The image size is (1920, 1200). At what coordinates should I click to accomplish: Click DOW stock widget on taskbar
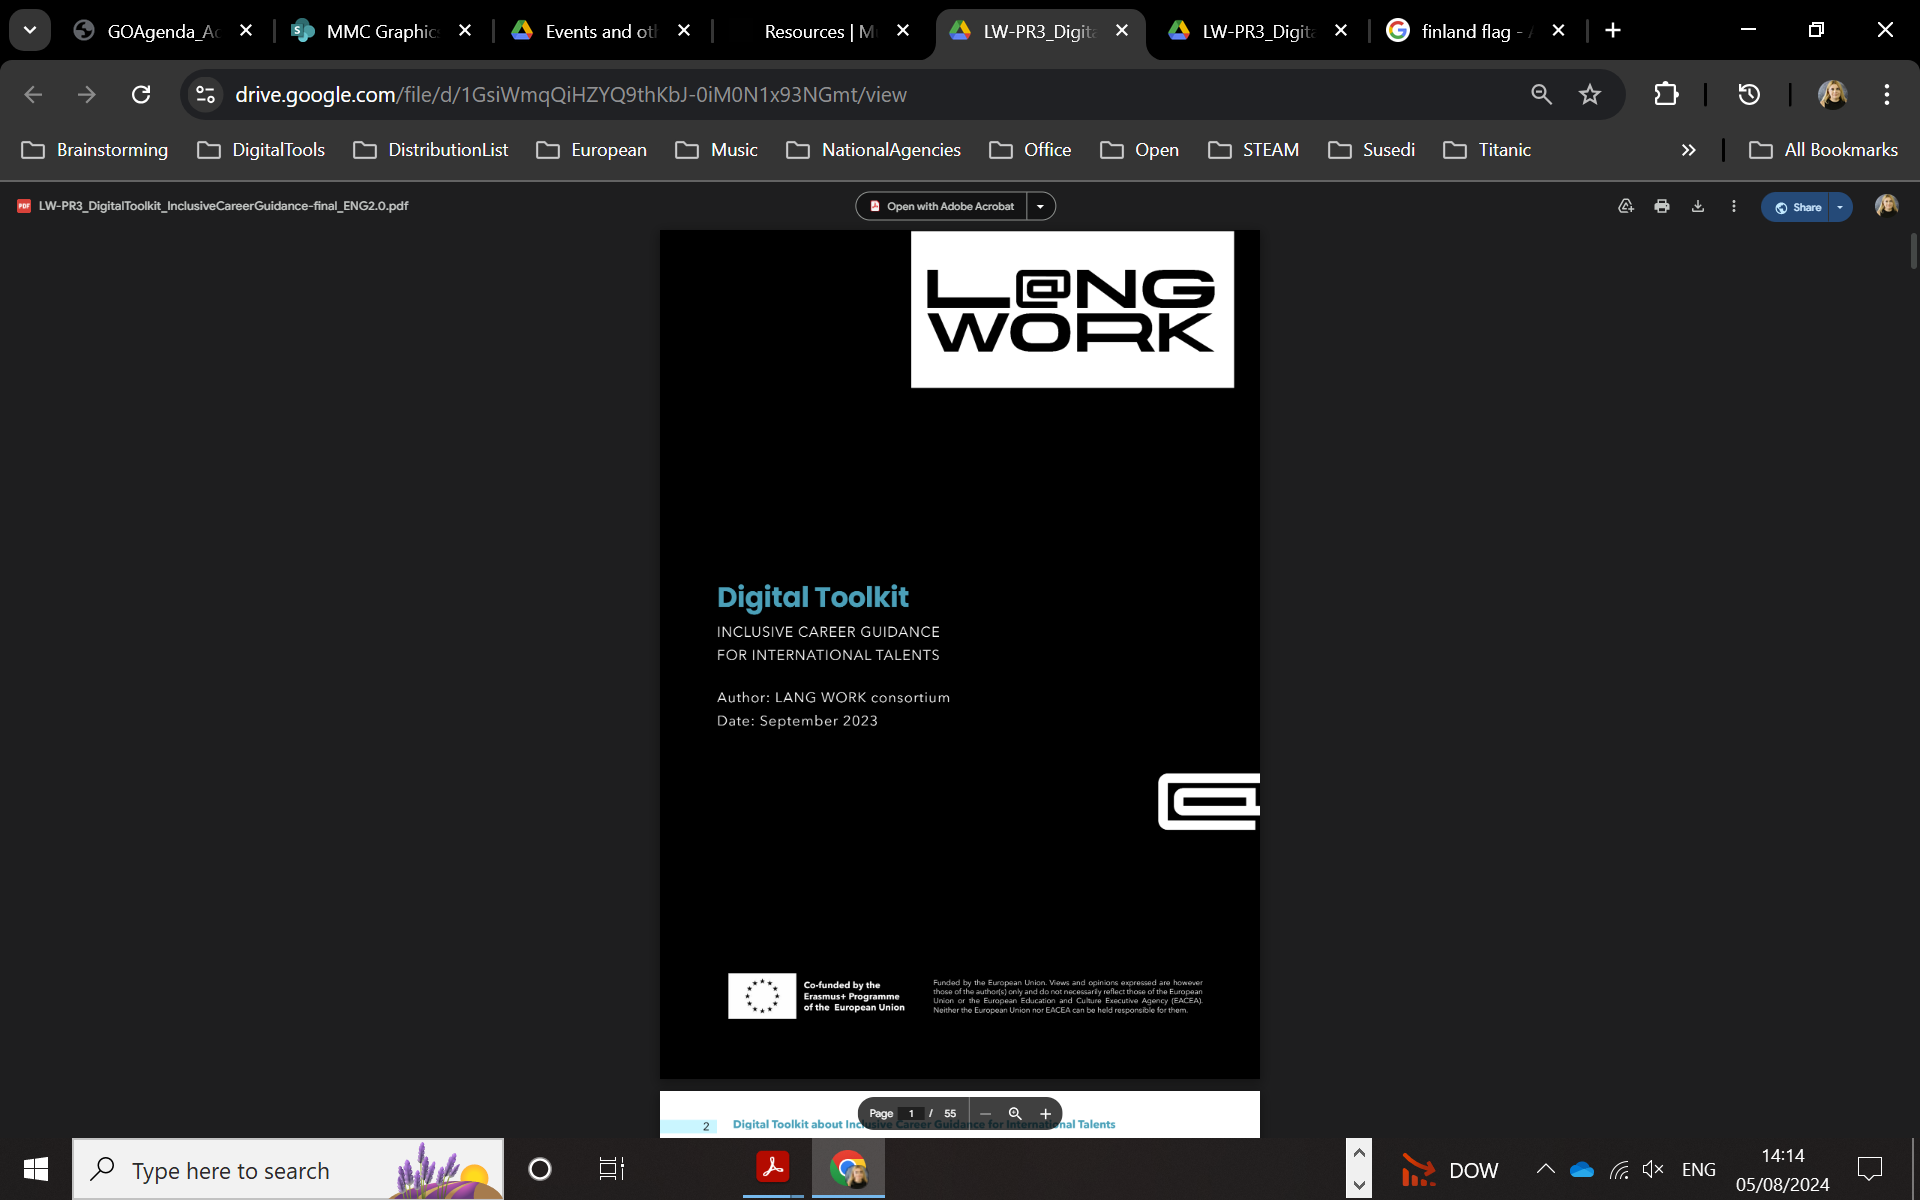[1449, 1169]
